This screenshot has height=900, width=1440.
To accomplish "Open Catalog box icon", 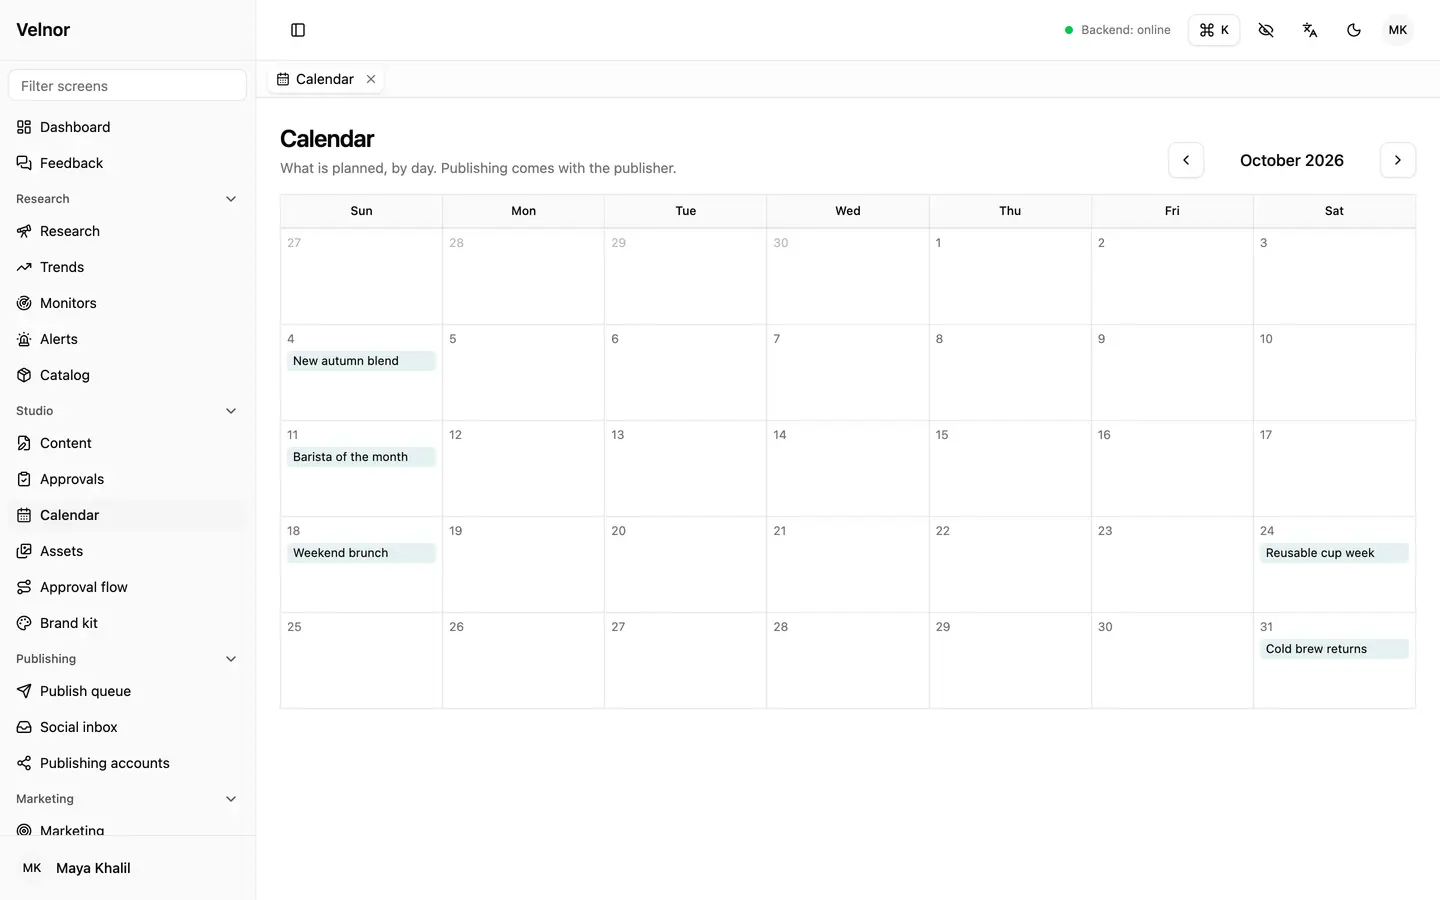I will [x=24, y=375].
